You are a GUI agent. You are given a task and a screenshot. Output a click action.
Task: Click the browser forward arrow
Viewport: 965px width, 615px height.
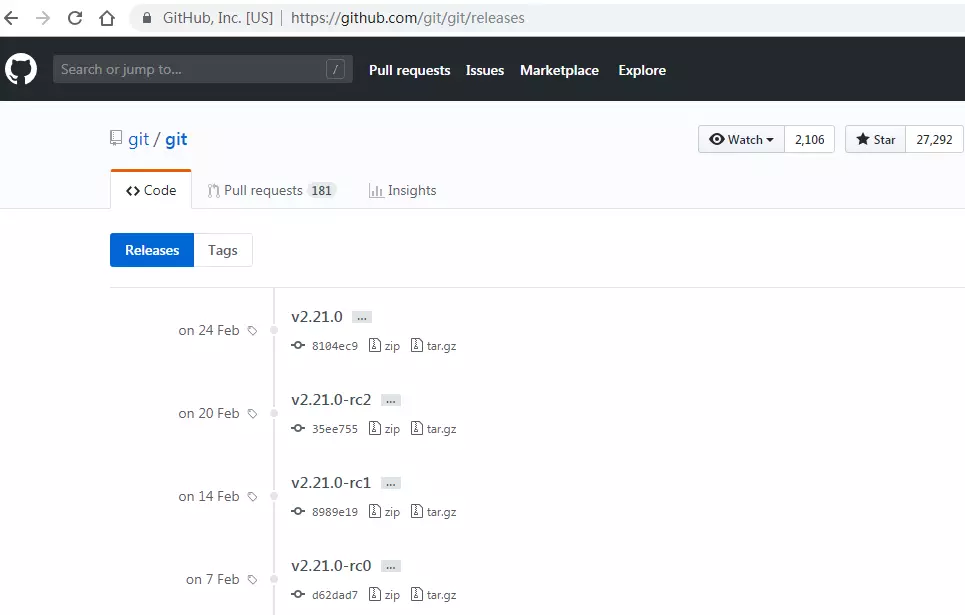(42, 18)
